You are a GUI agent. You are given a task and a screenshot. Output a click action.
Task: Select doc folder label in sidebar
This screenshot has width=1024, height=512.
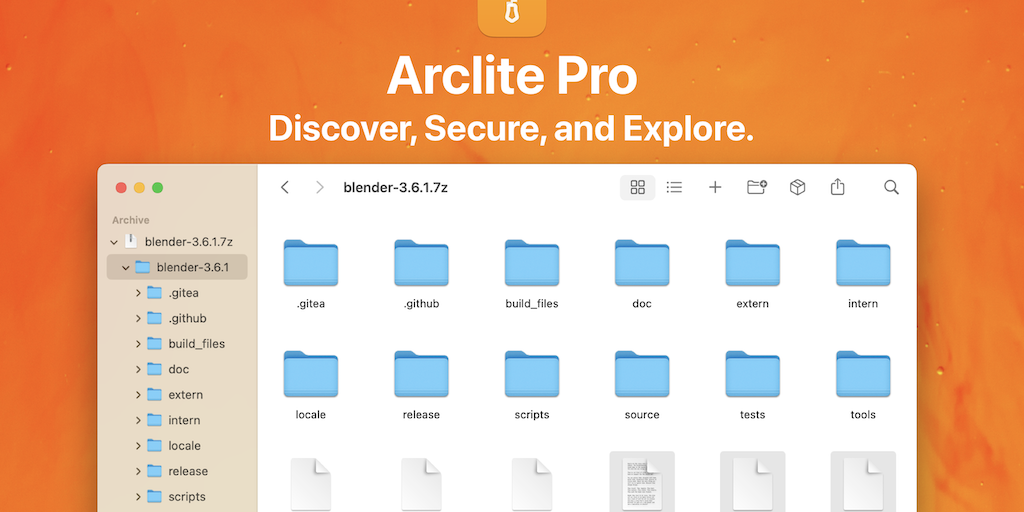point(178,369)
